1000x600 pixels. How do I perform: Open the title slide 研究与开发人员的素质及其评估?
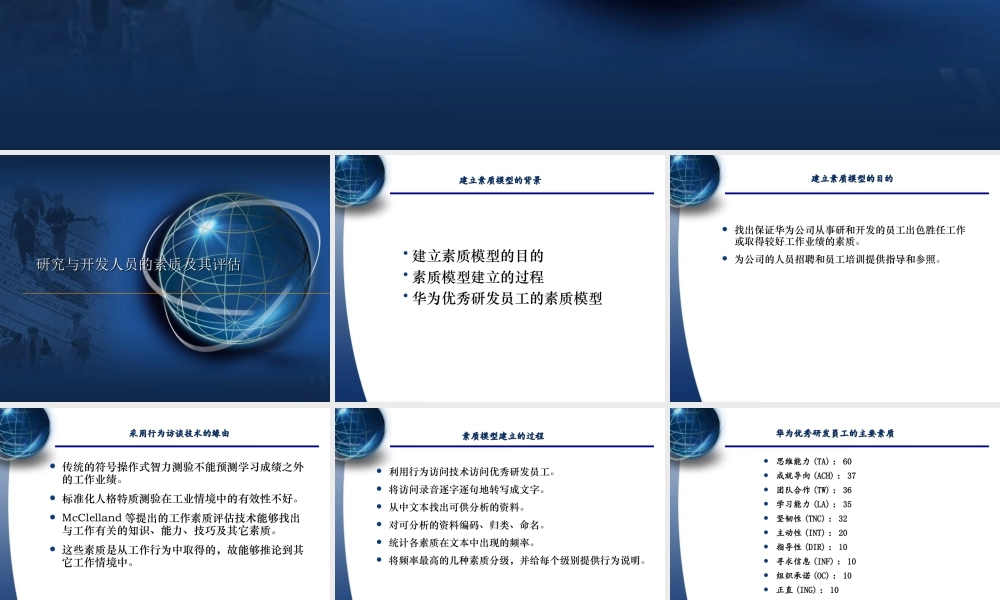(165, 278)
